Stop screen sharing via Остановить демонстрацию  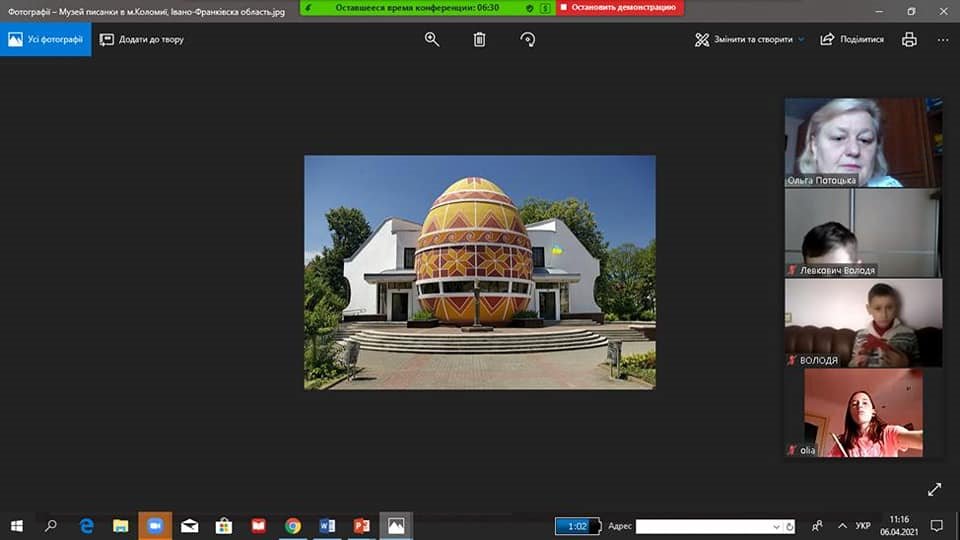point(620,7)
